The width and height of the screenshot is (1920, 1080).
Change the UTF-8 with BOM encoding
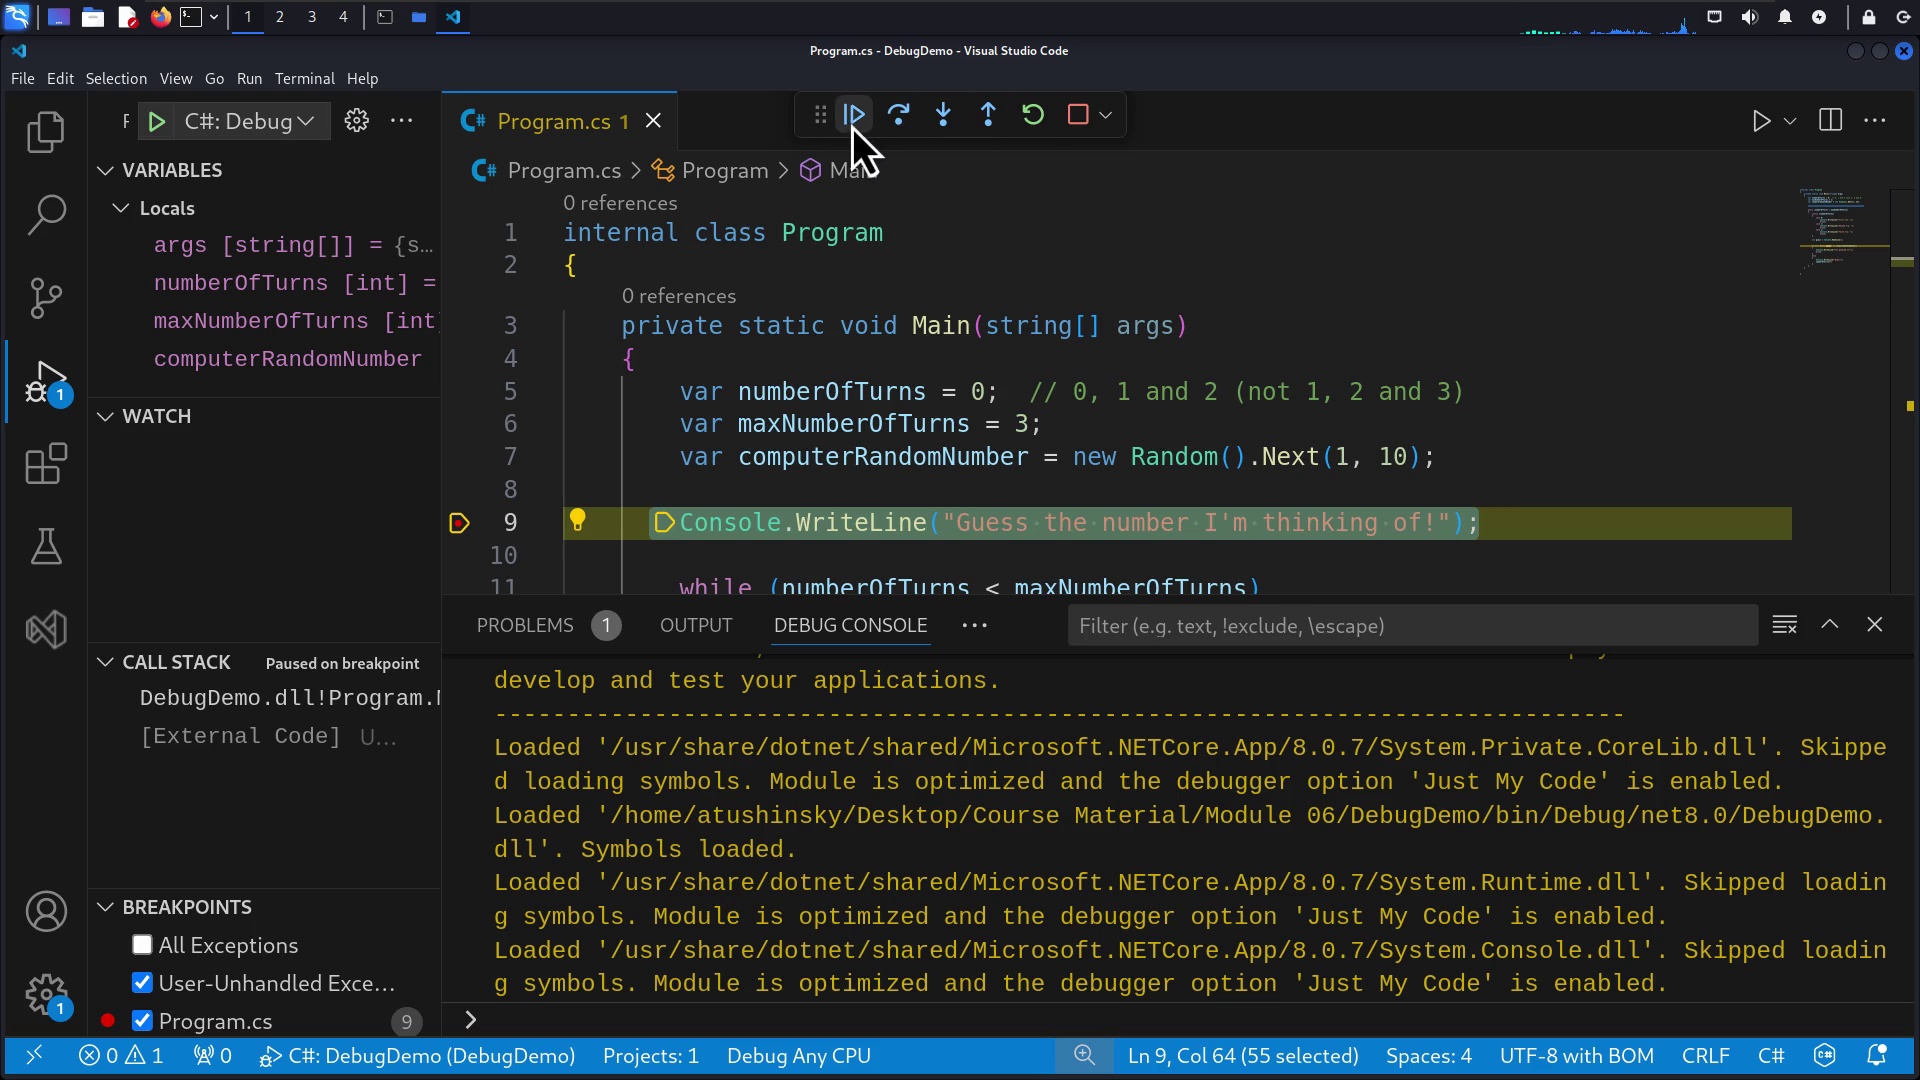(1577, 1057)
